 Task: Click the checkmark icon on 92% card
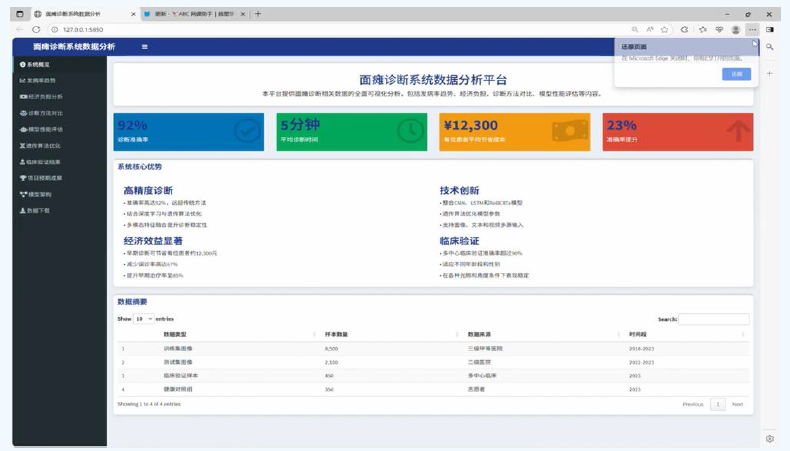click(247, 132)
